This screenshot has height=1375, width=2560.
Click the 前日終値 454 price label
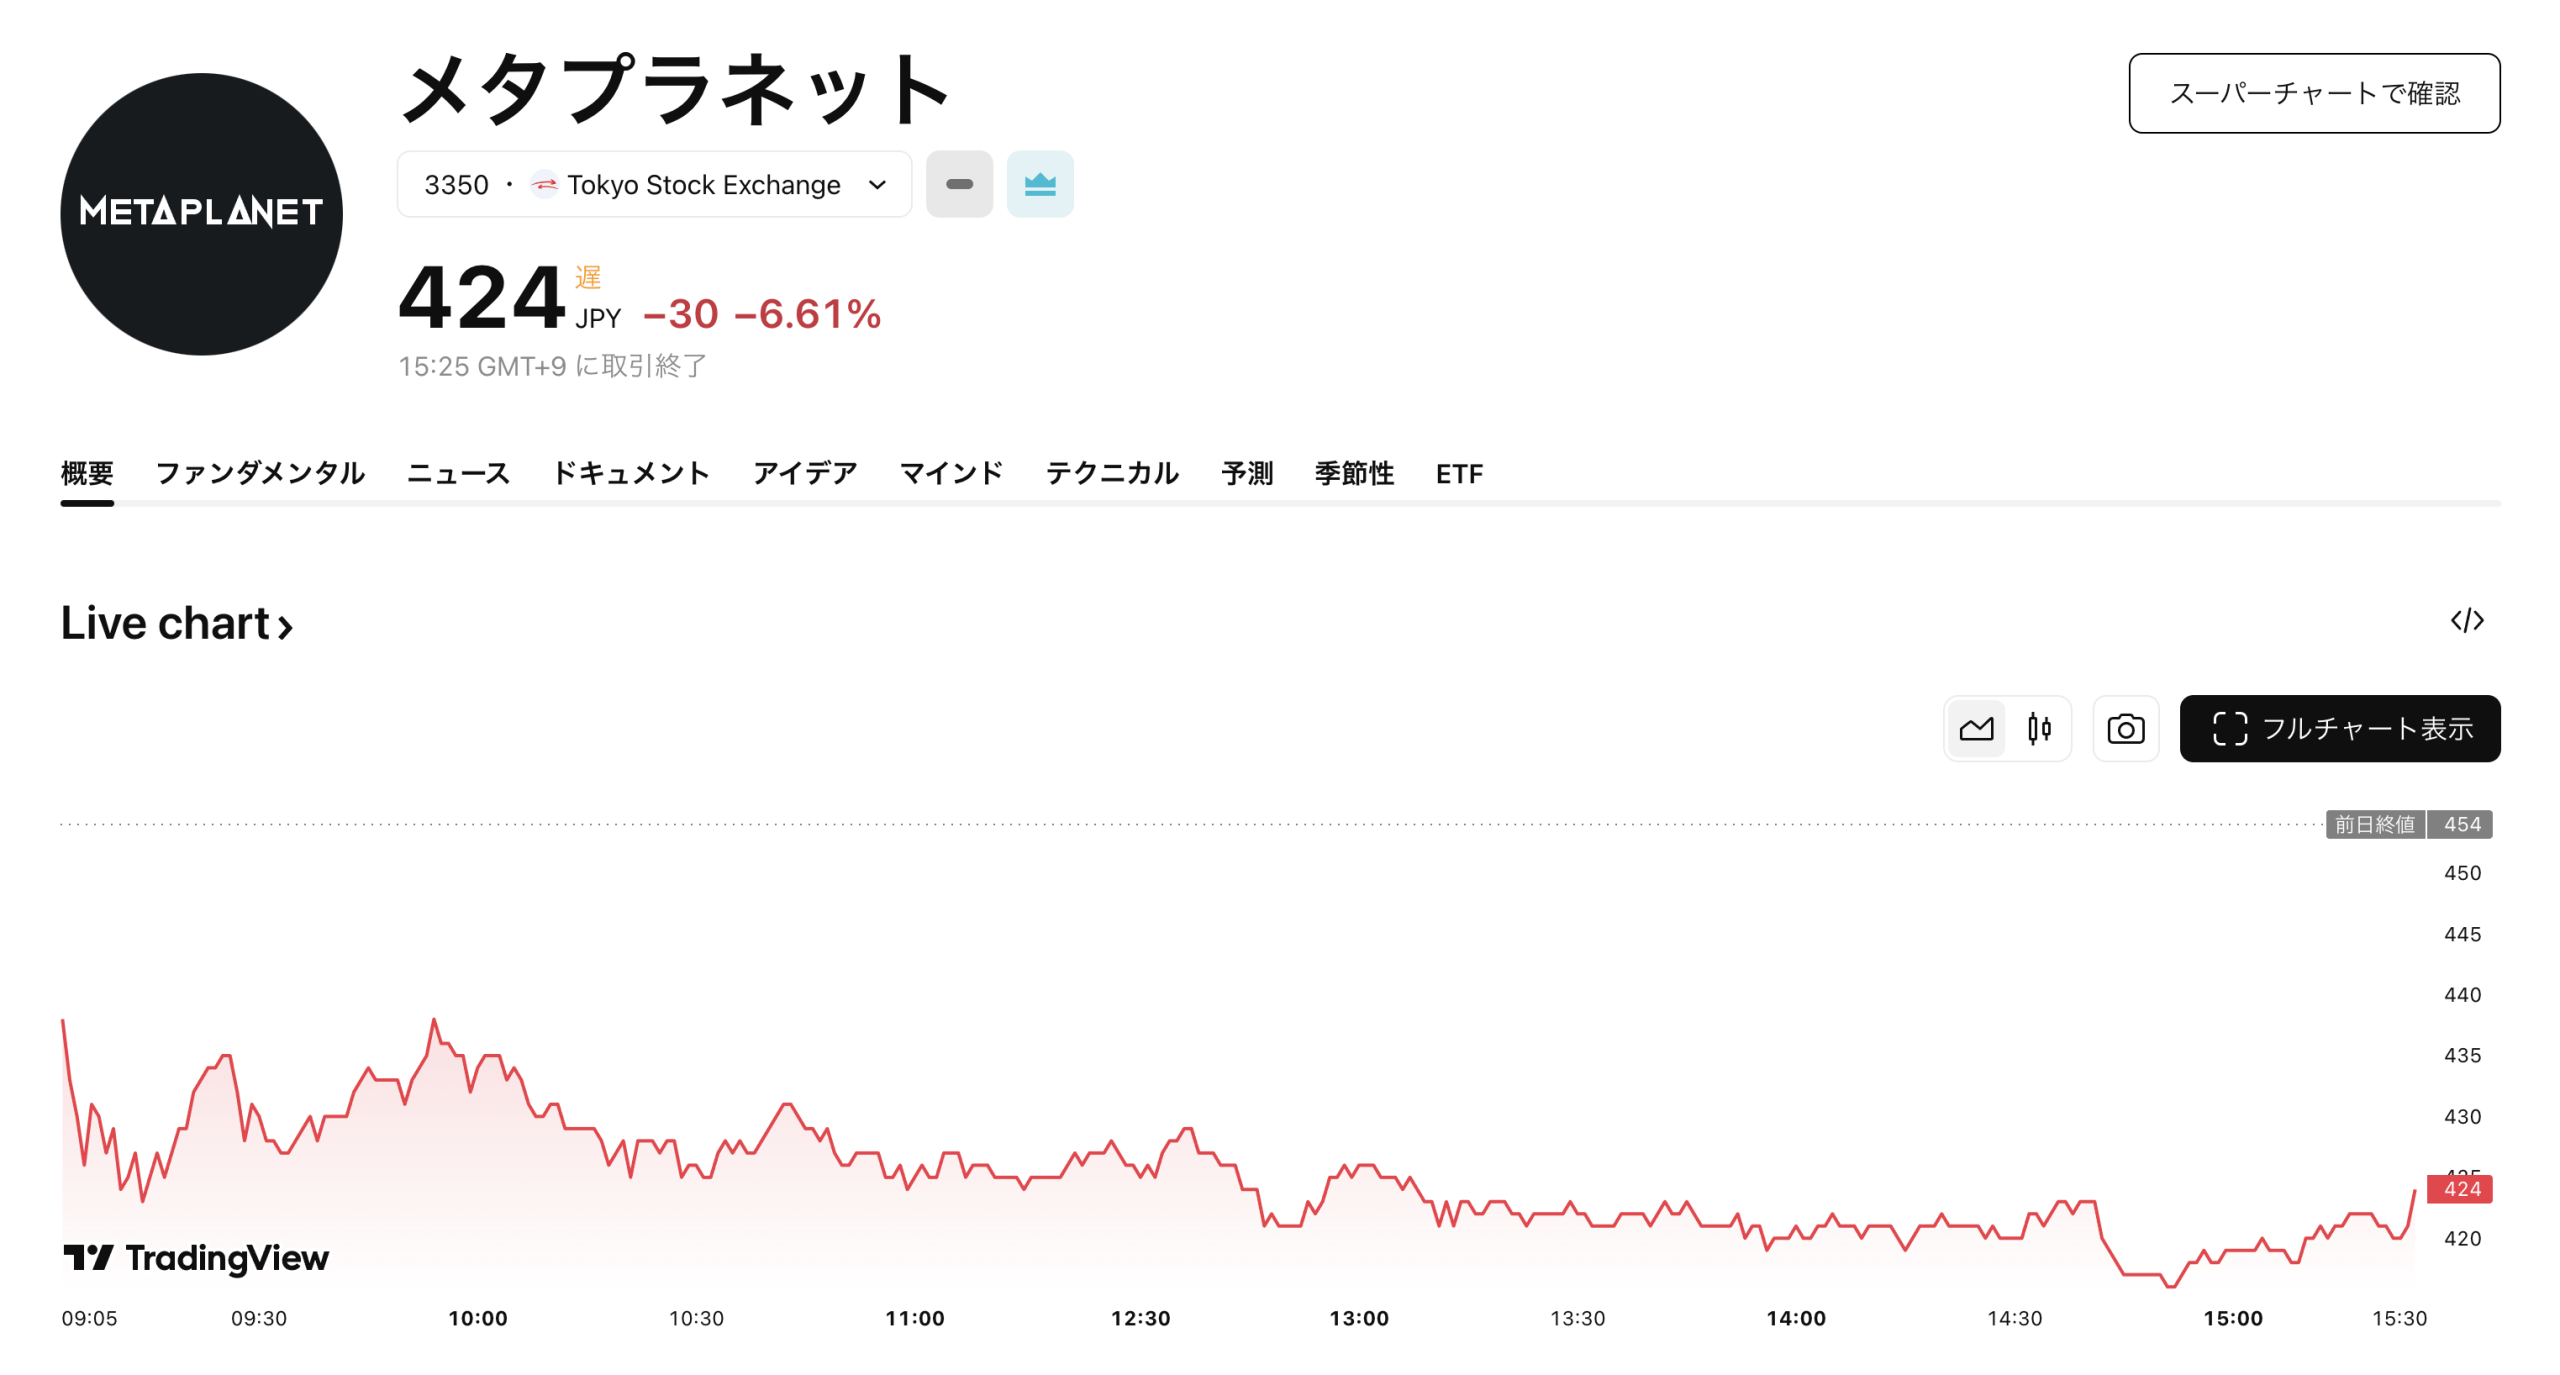2407,824
